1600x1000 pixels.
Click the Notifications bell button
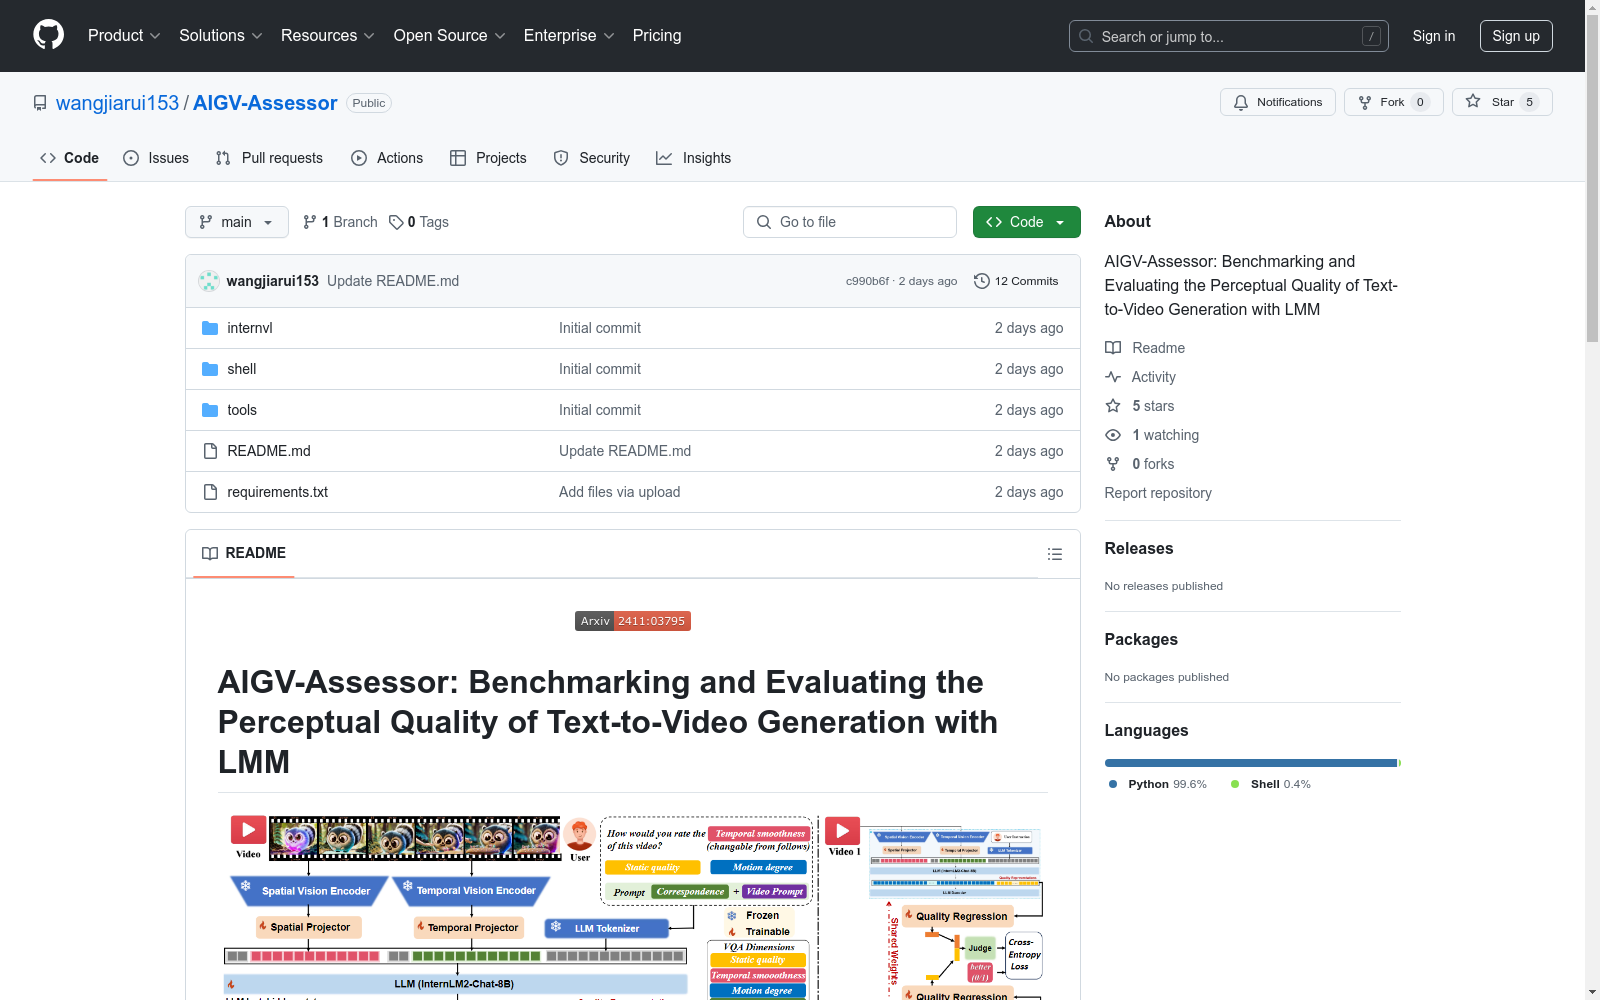pyautogui.click(x=1277, y=102)
